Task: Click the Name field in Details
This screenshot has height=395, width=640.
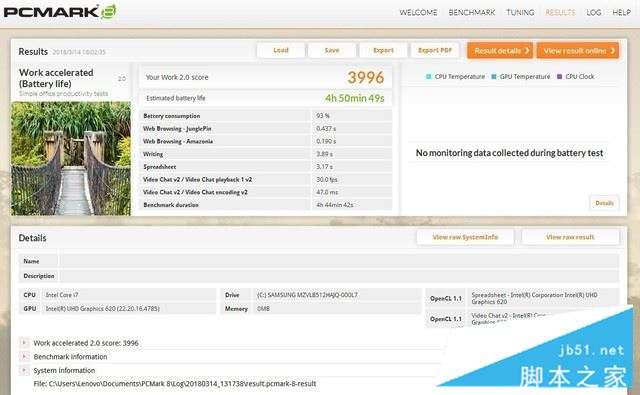Action: coord(339,261)
